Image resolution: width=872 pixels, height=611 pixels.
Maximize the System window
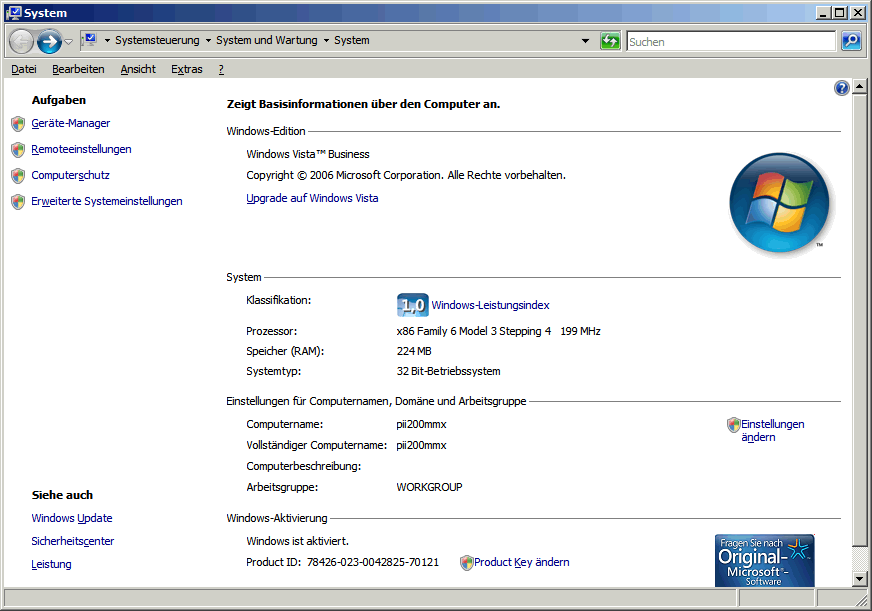(x=840, y=13)
